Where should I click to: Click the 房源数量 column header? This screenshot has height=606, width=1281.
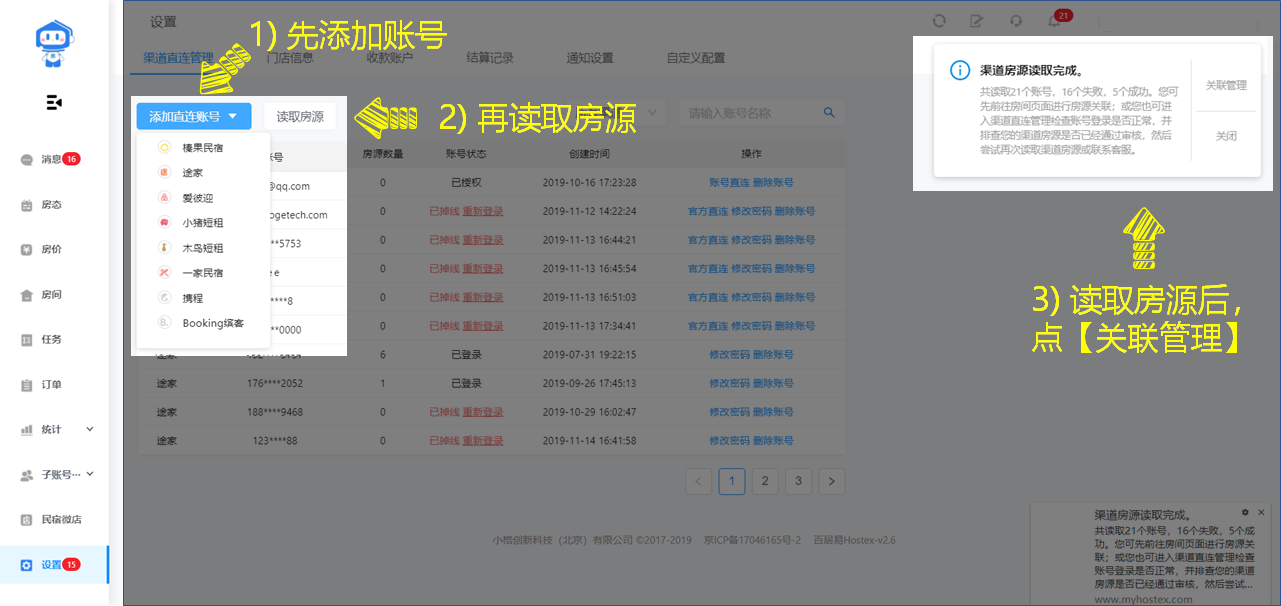(382, 154)
